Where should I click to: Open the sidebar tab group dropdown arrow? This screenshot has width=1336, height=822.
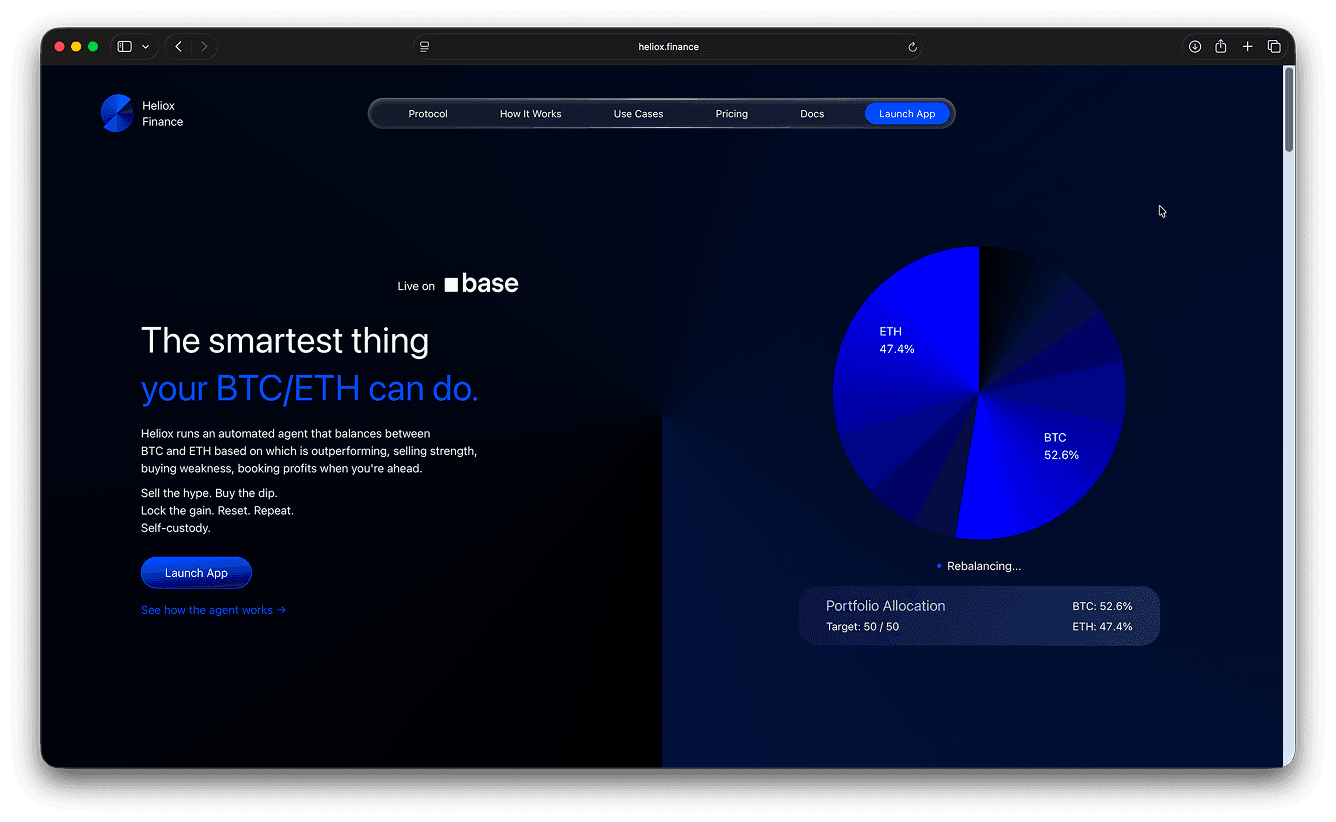coord(146,47)
